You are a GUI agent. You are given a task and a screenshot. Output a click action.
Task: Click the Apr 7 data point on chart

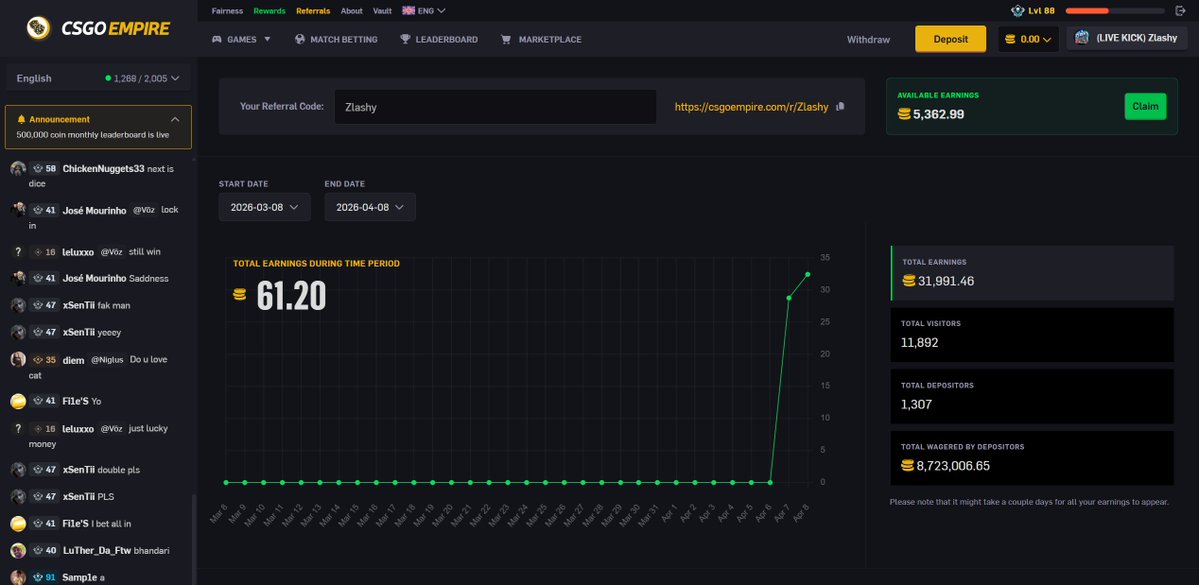(789, 297)
